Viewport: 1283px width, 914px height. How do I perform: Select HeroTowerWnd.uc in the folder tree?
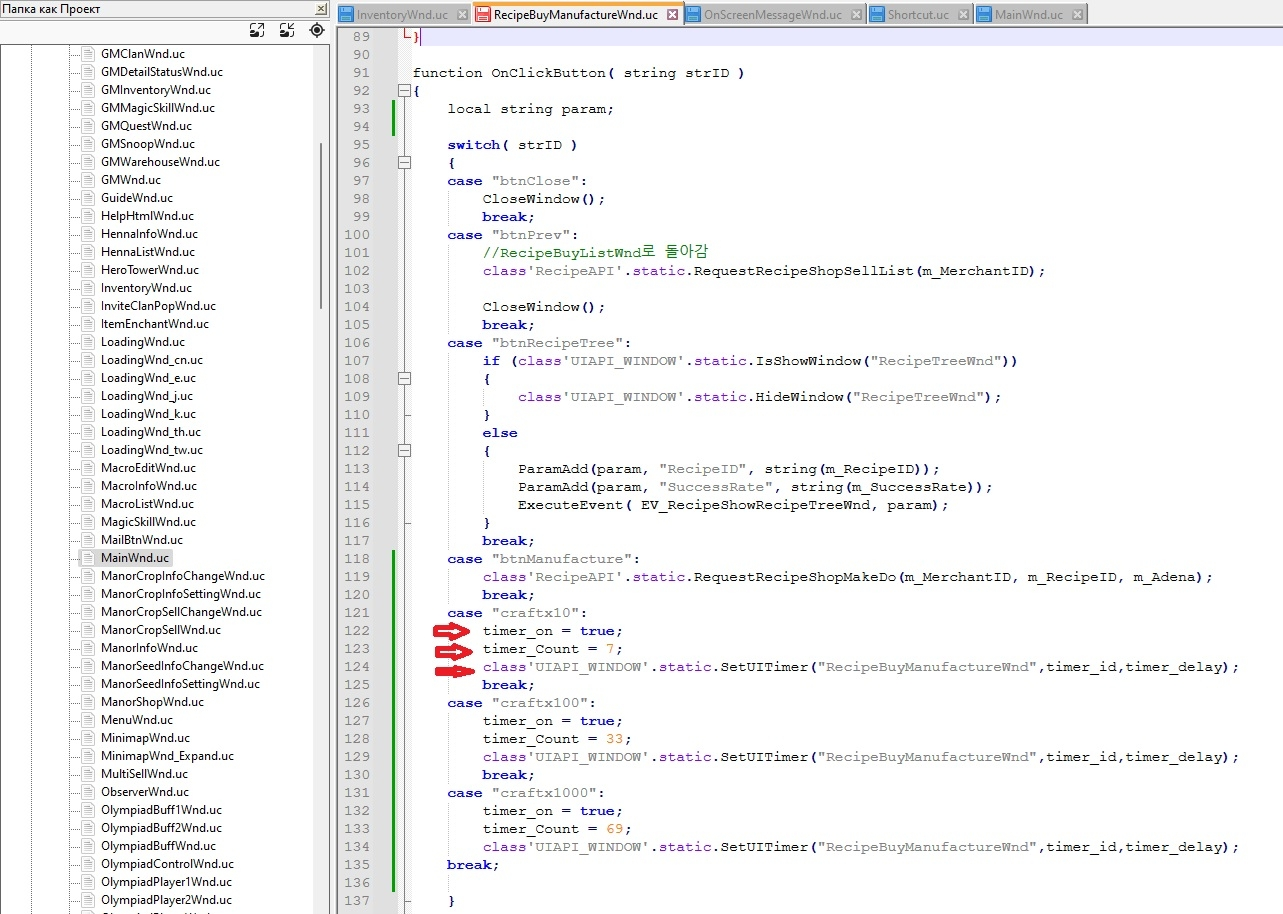[150, 270]
